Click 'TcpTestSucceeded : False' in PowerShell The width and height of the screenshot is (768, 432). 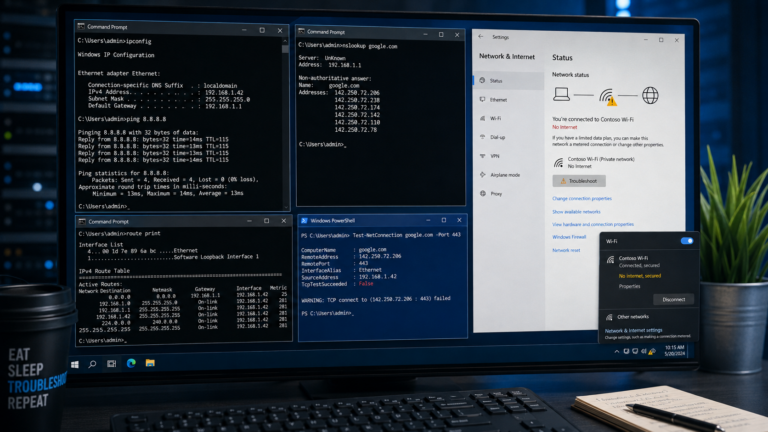337,284
